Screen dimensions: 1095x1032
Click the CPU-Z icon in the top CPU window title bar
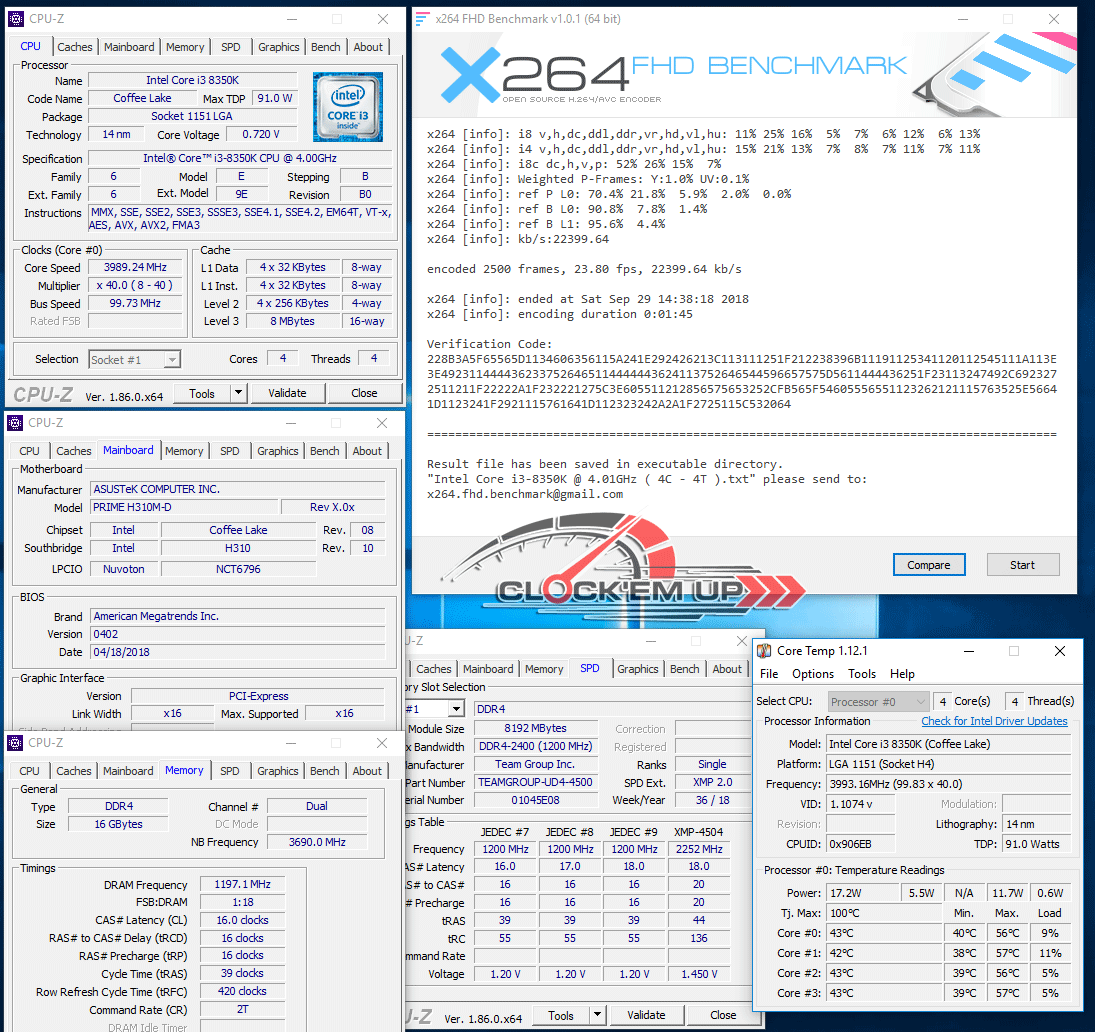16,19
